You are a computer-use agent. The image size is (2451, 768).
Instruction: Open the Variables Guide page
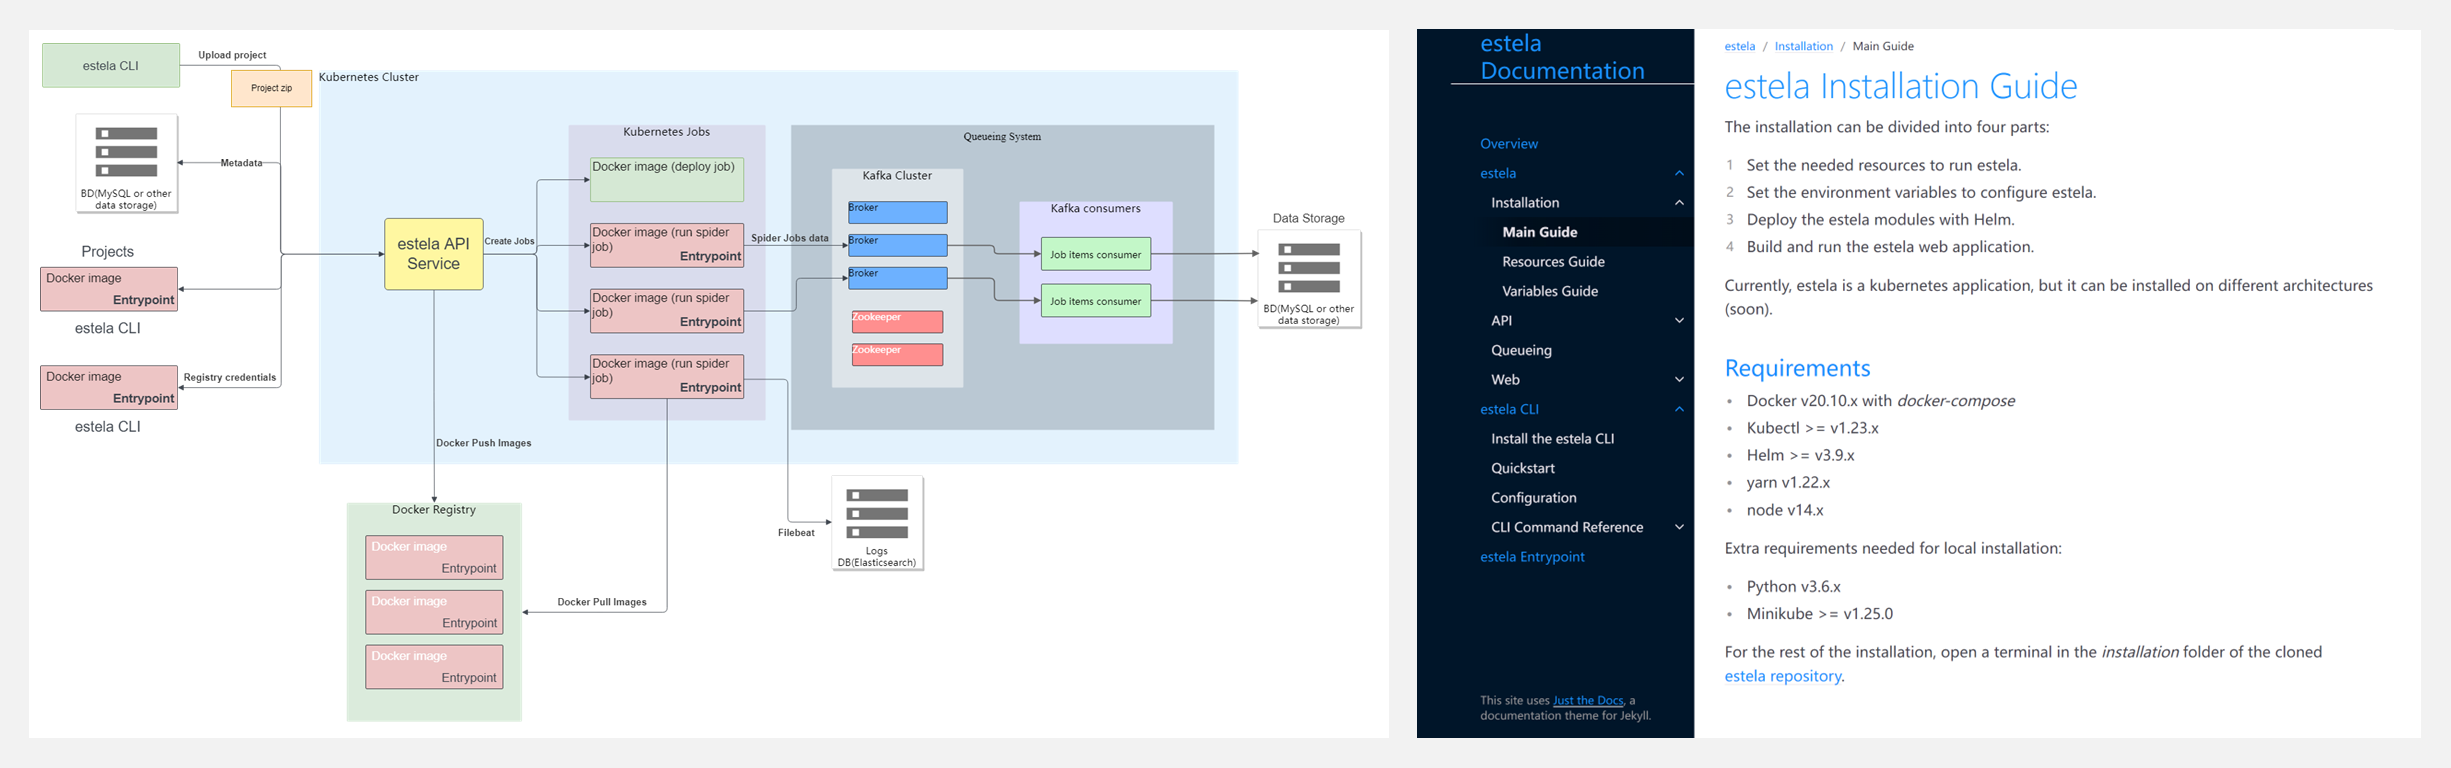1550,291
